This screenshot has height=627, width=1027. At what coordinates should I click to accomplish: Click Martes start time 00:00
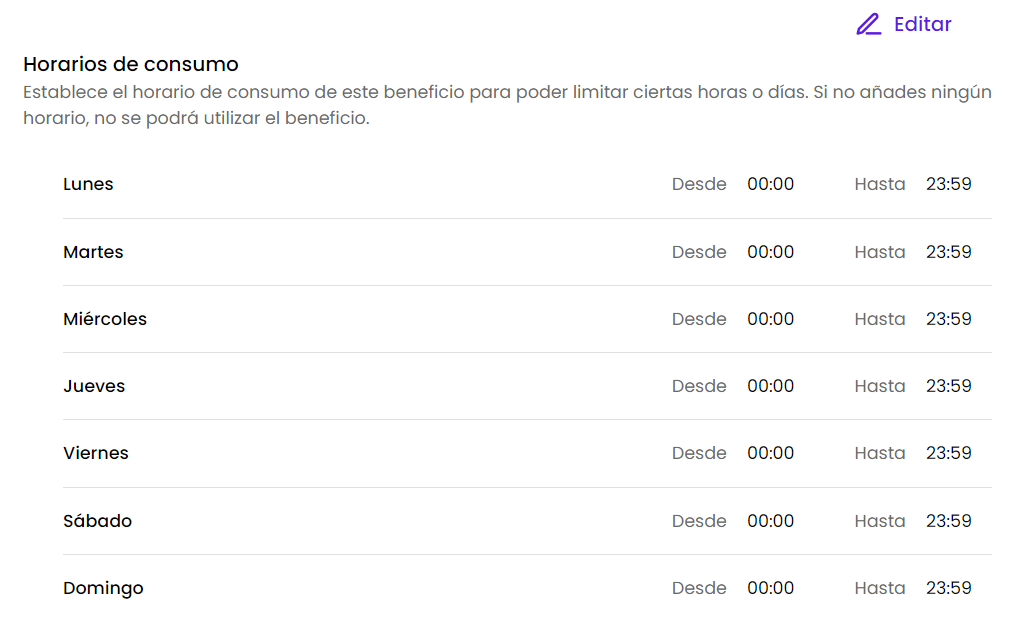(770, 252)
